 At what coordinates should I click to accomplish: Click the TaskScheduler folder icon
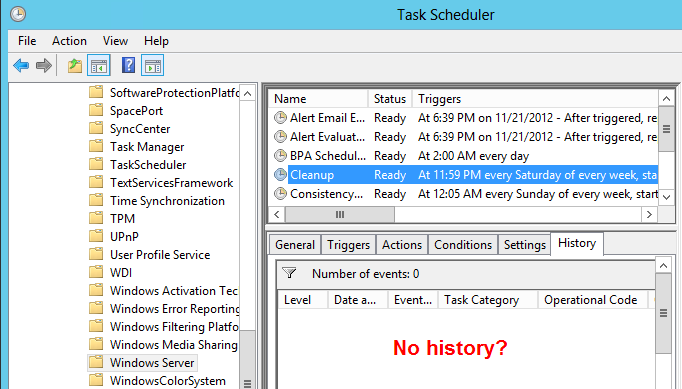96,164
